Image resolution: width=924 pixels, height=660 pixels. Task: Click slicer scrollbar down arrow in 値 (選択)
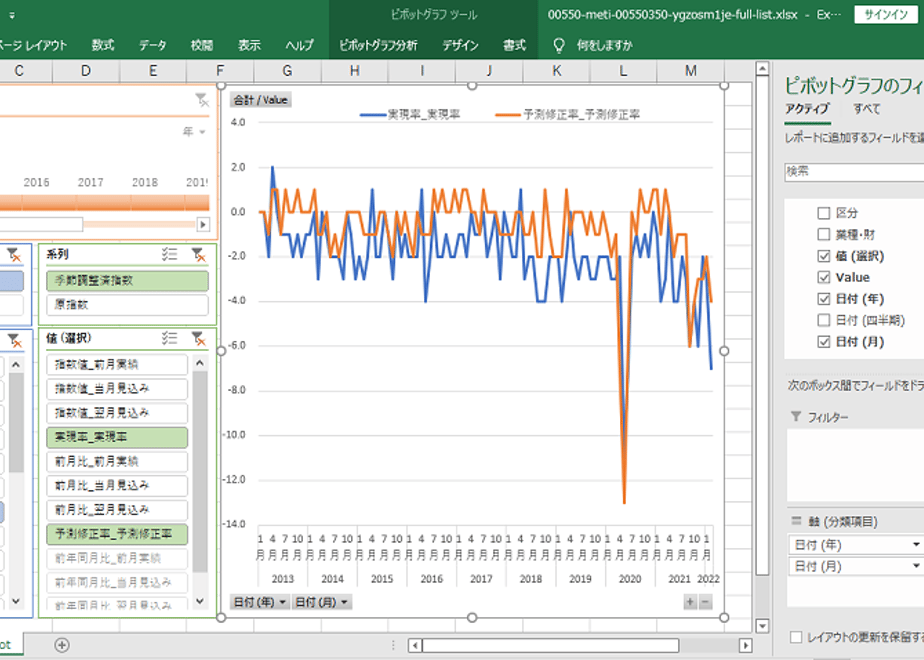[x=200, y=601]
